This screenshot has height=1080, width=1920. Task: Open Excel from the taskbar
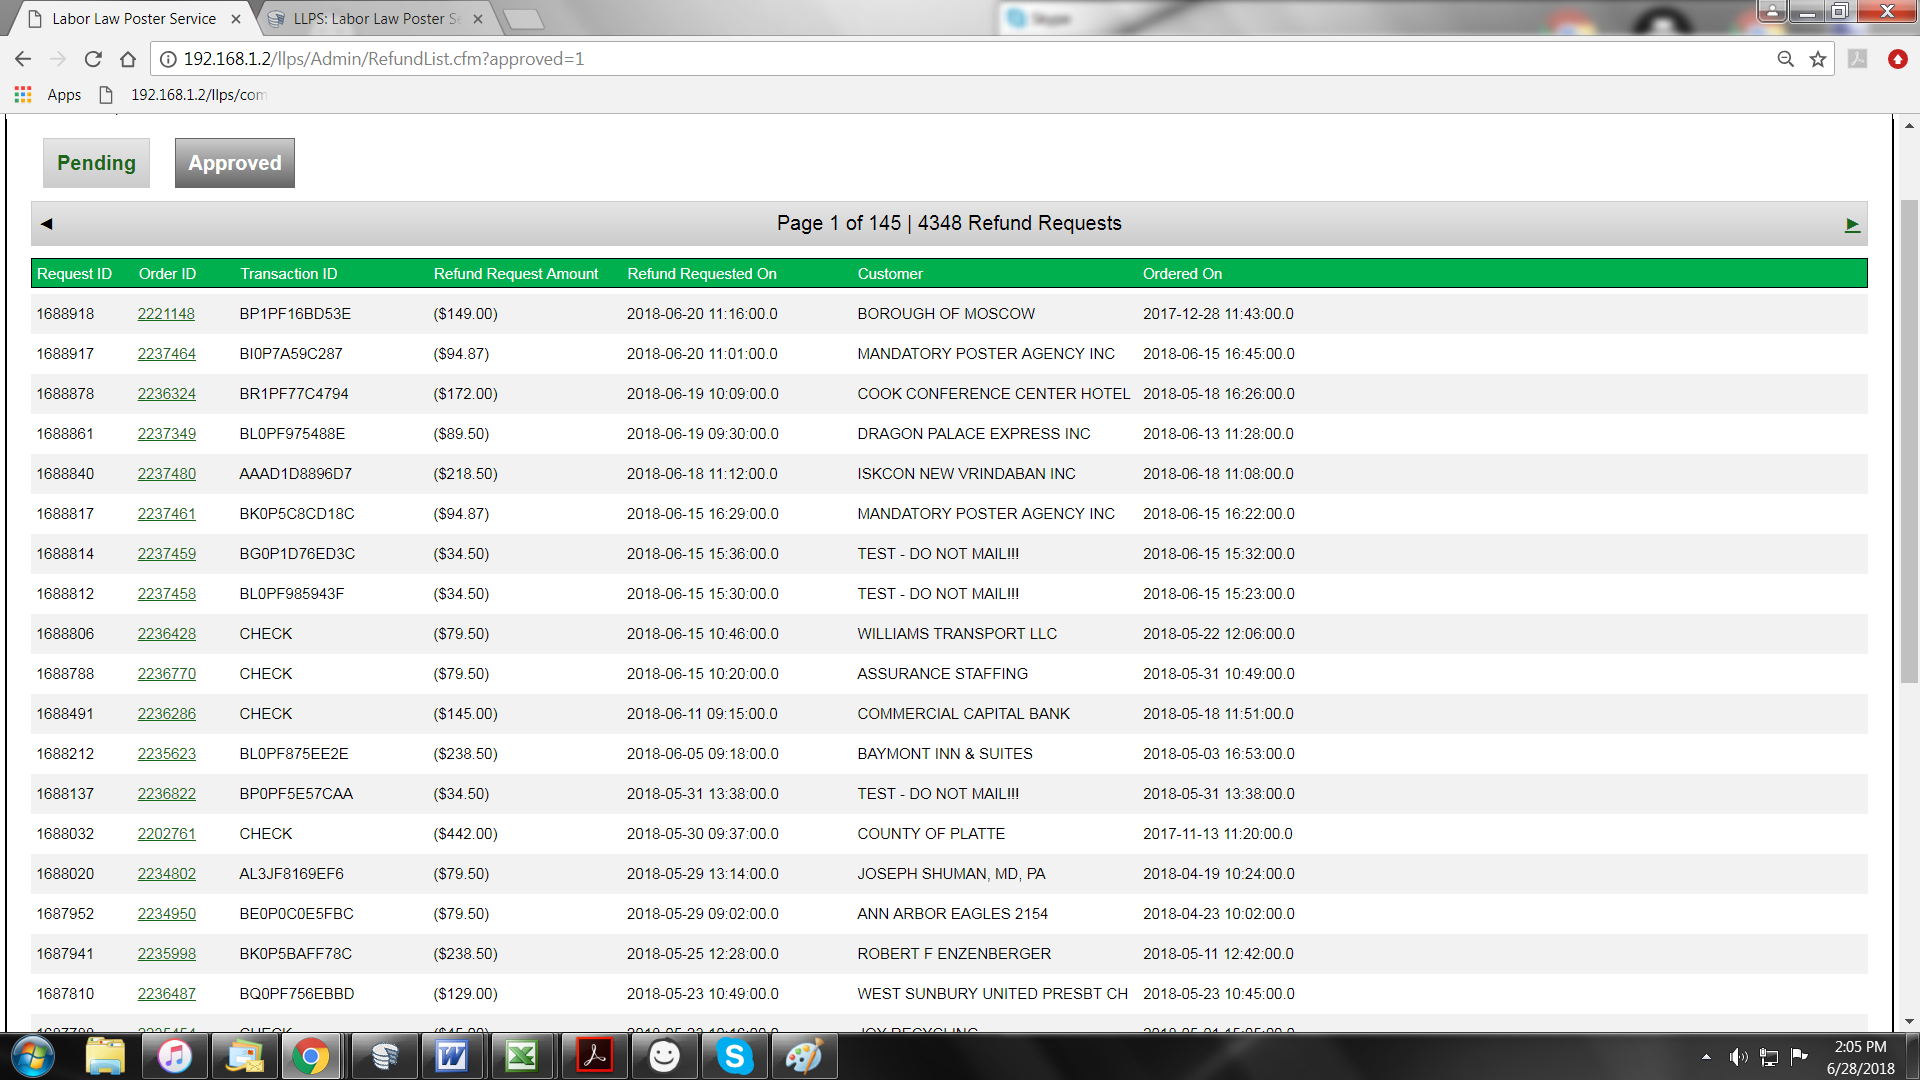click(x=521, y=1056)
